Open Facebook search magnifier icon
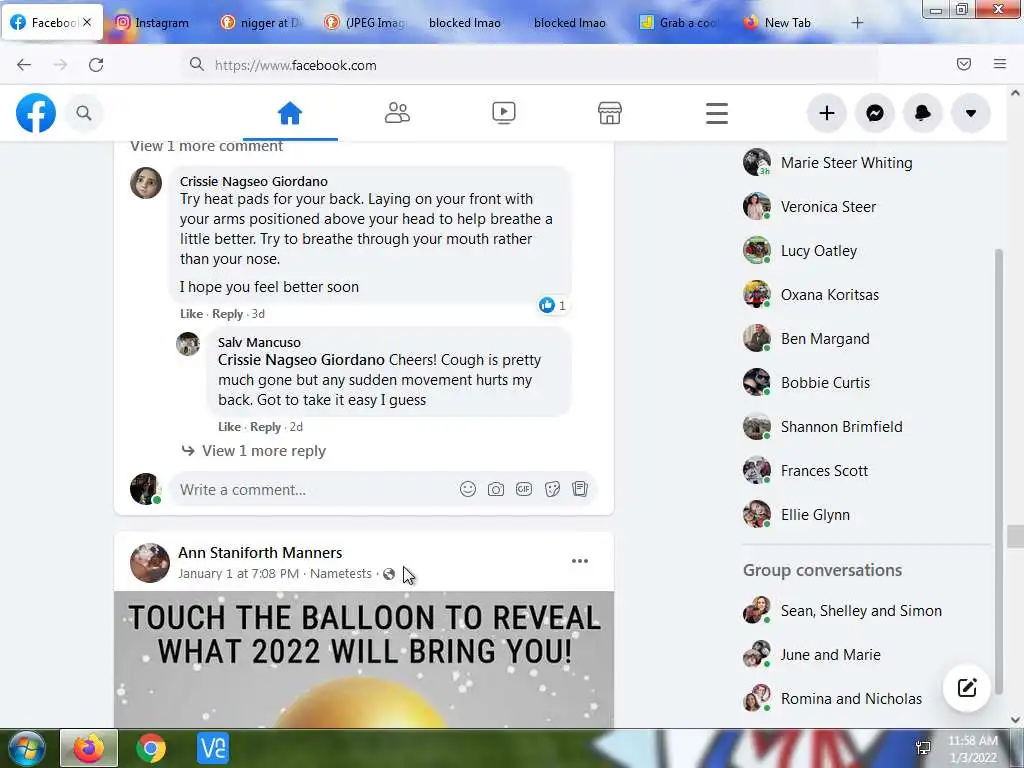 point(84,113)
